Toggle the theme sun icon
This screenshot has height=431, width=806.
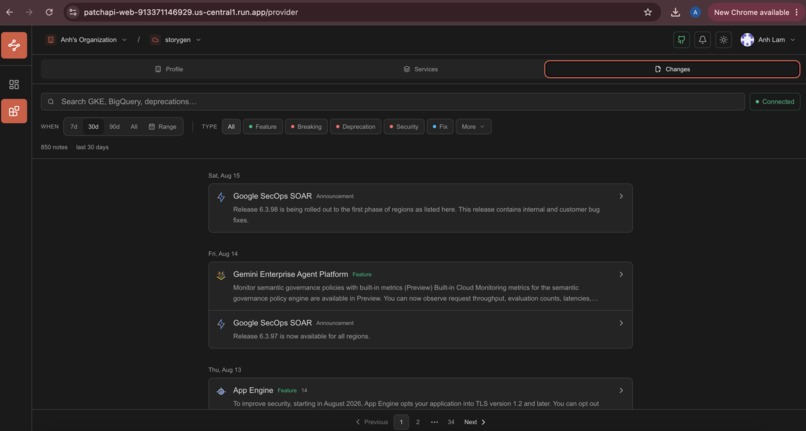click(723, 40)
